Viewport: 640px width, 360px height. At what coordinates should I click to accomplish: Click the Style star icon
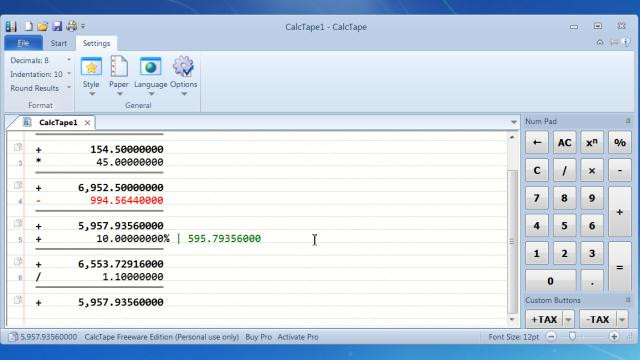point(91,67)
